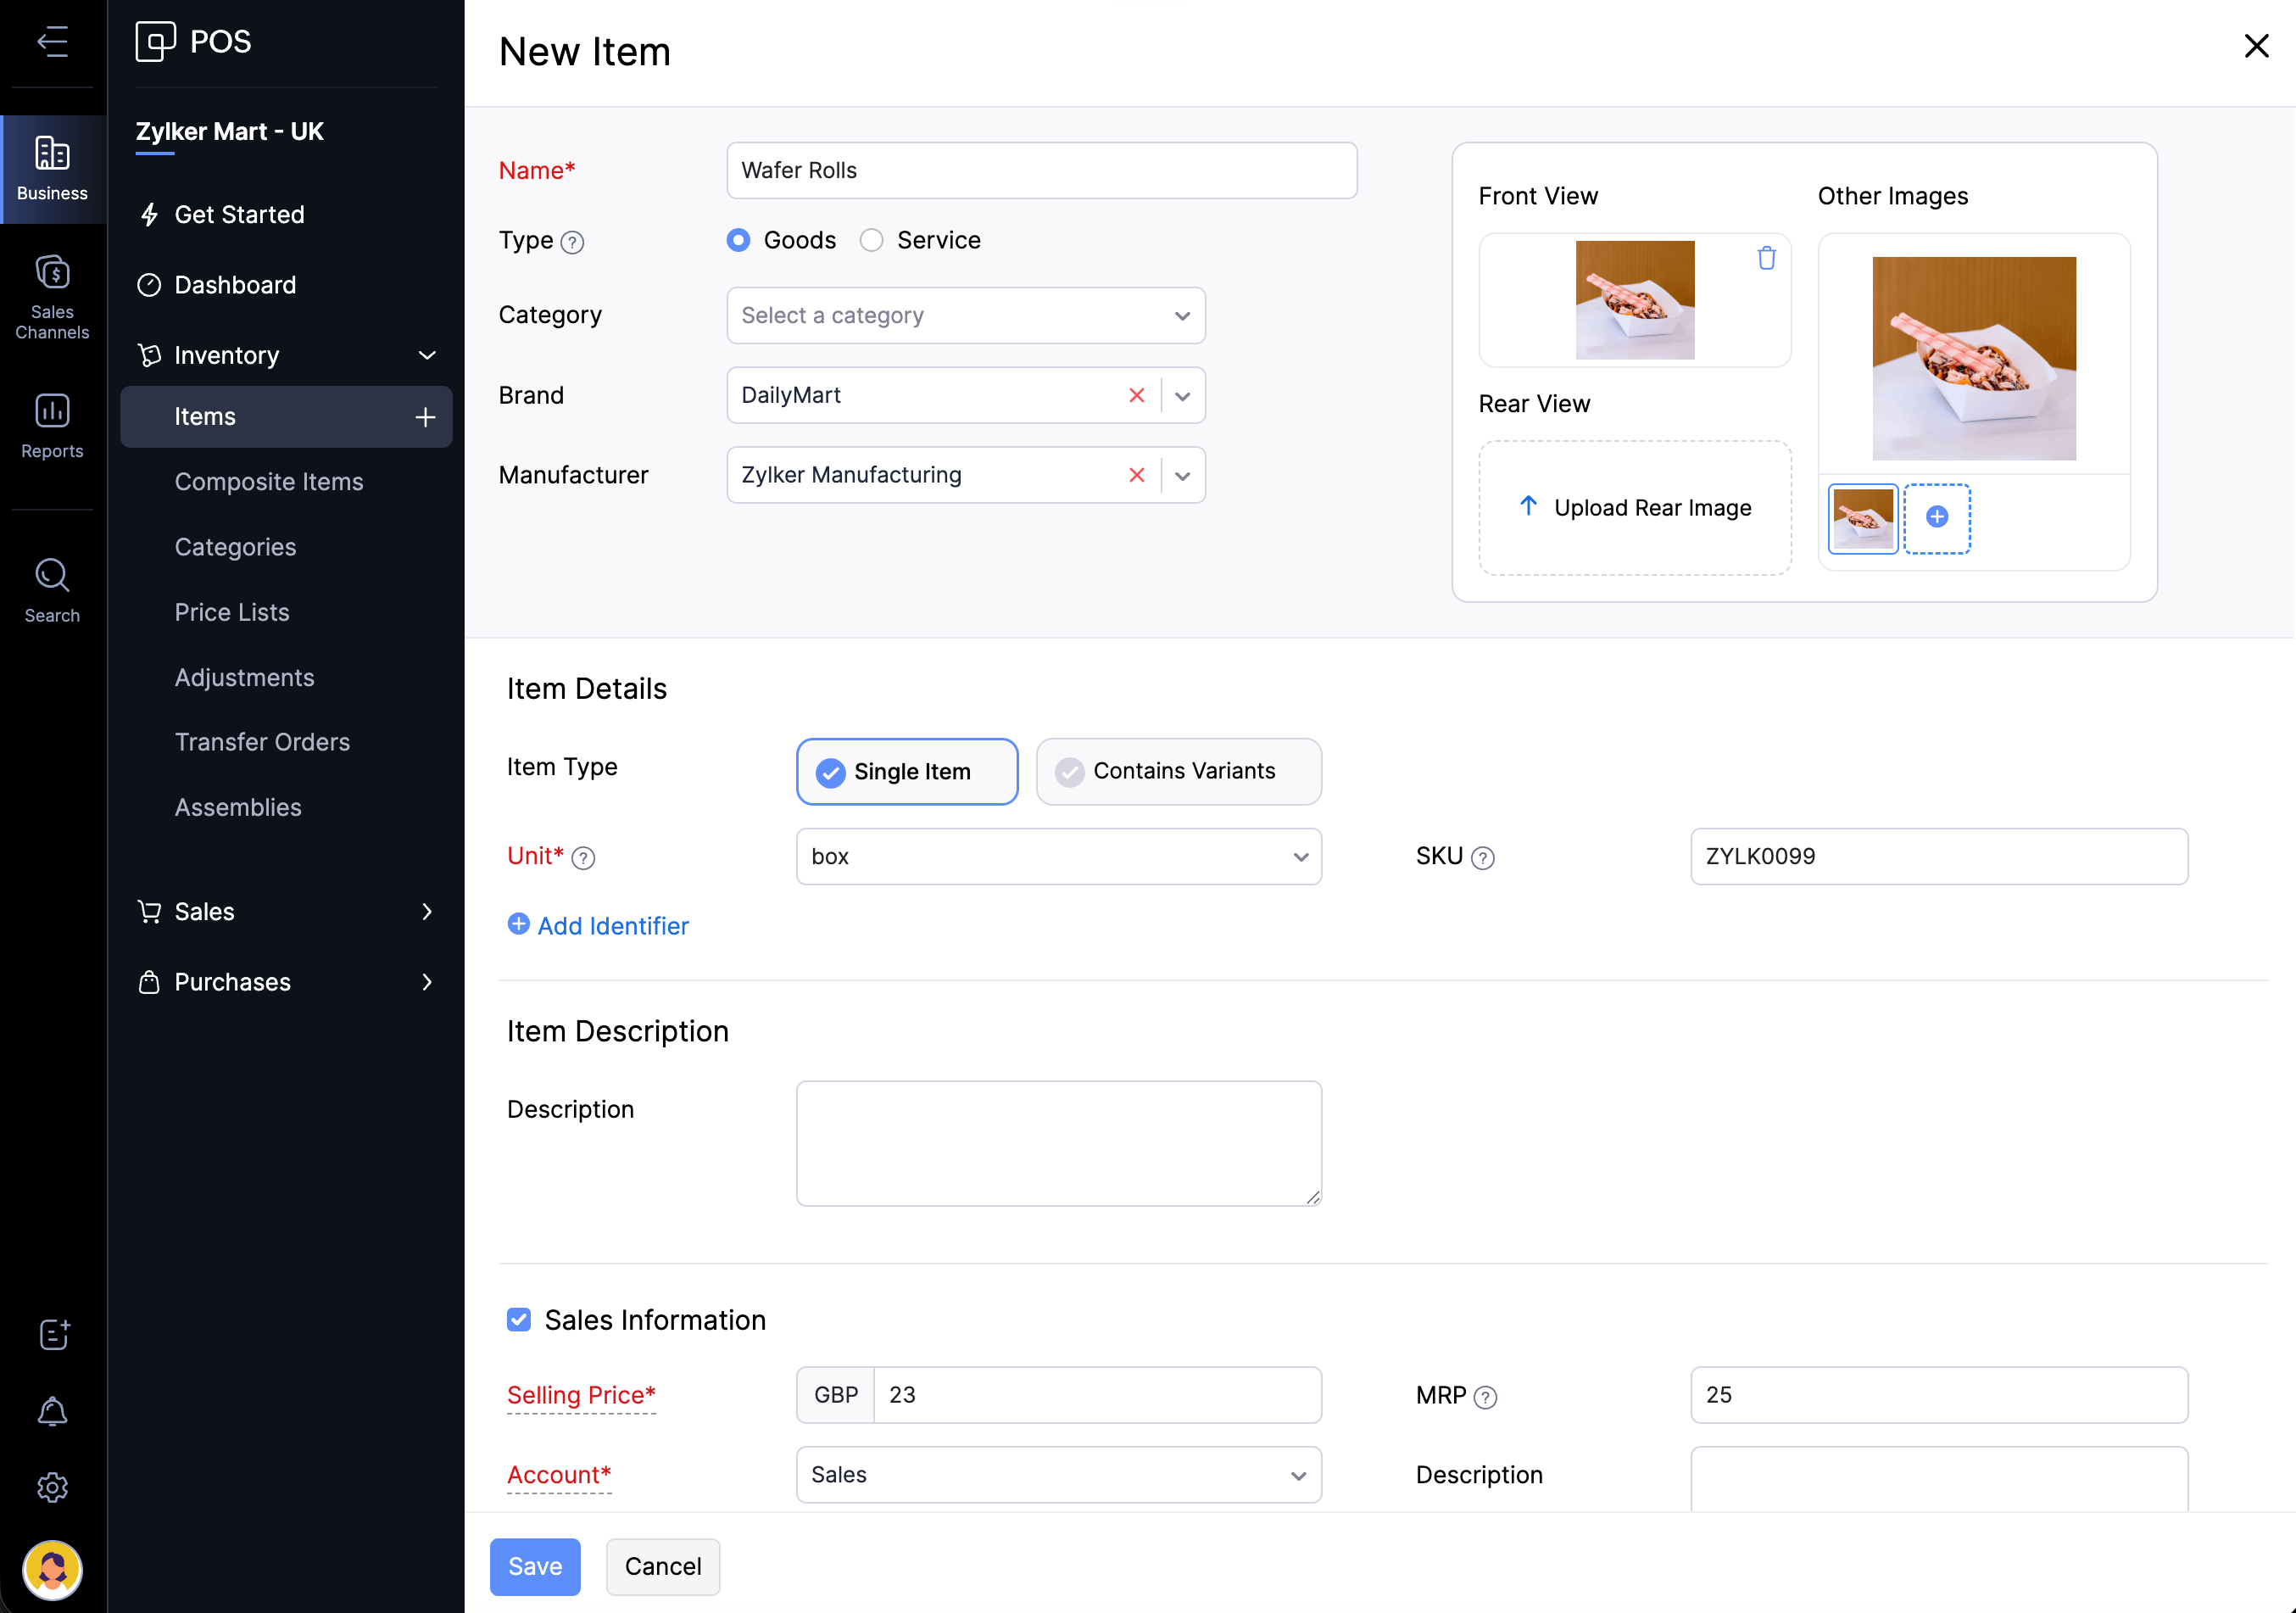Select the Service radio button
2296x1613 pixels.
tap(871, 240)
